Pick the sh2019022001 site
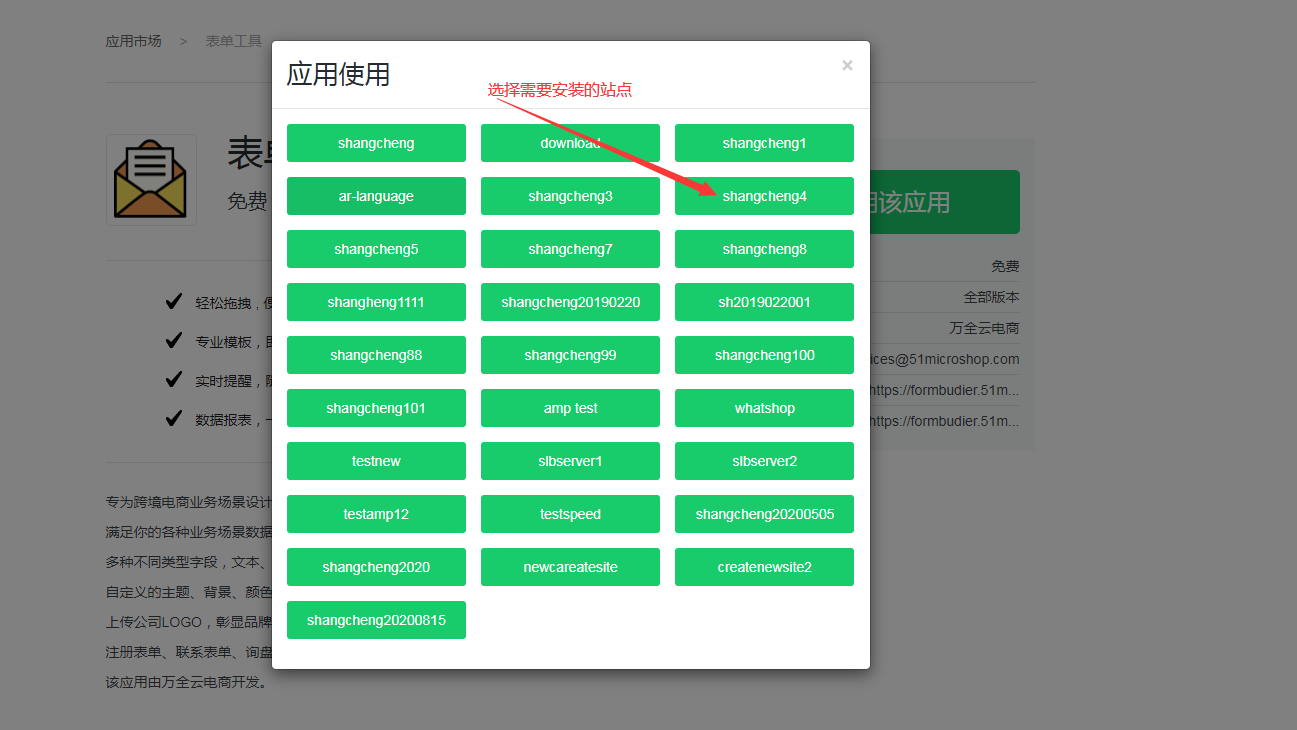This screenshot has width=1297, height=730. click(764, 302)
